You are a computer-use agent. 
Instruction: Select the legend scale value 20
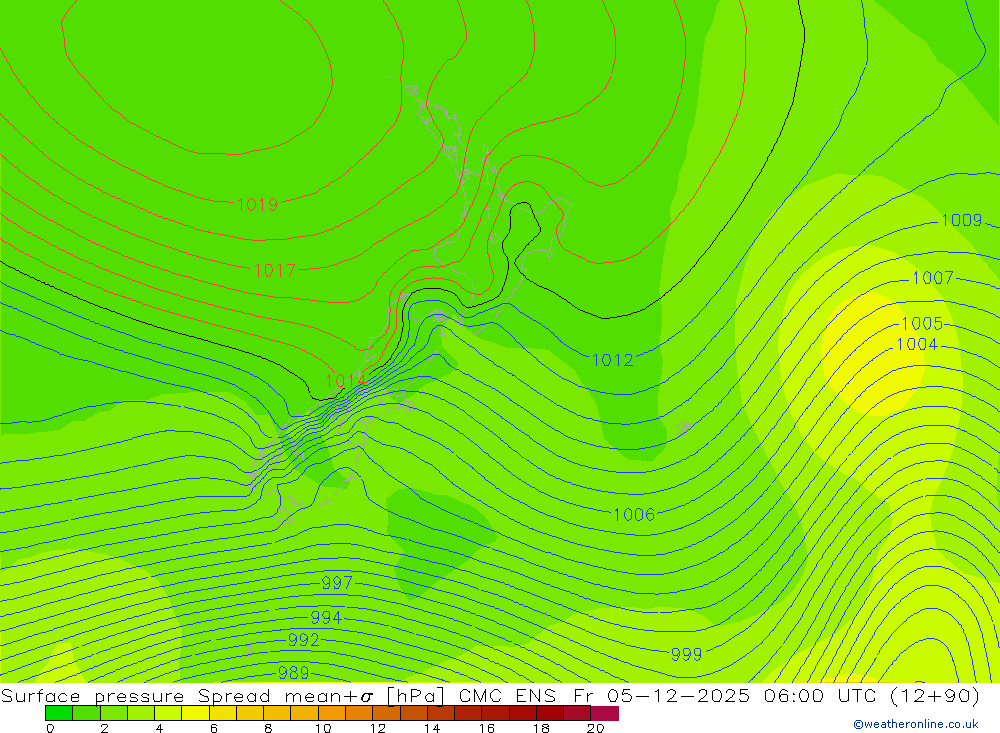(596, 728)
